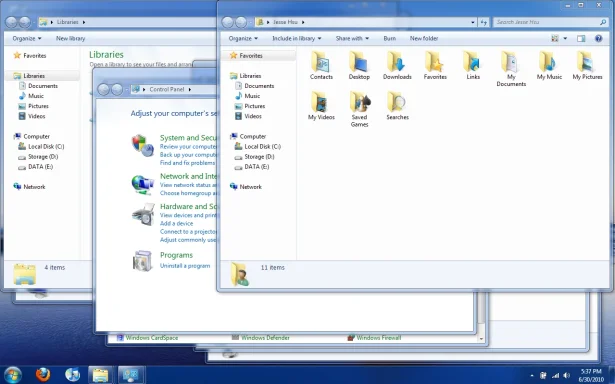Click back button in Jesse Hsu window
The height and width of the screenshot is (384, 615).
[227, 22]
